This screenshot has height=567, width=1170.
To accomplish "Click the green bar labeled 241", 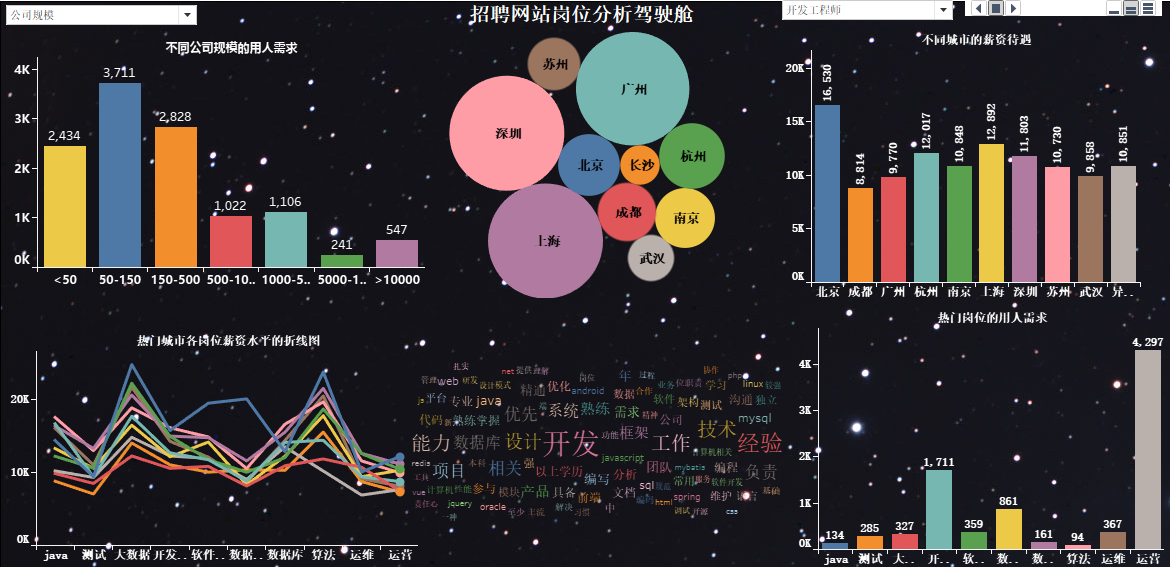I will point(342,261).
